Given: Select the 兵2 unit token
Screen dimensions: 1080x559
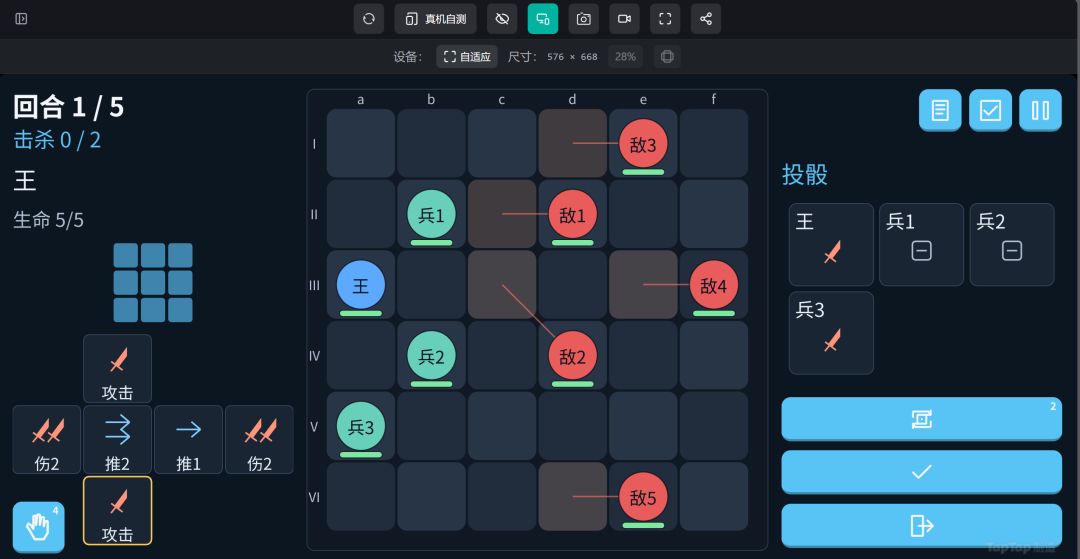Looking at the screenshot, I should click(431, 355).
